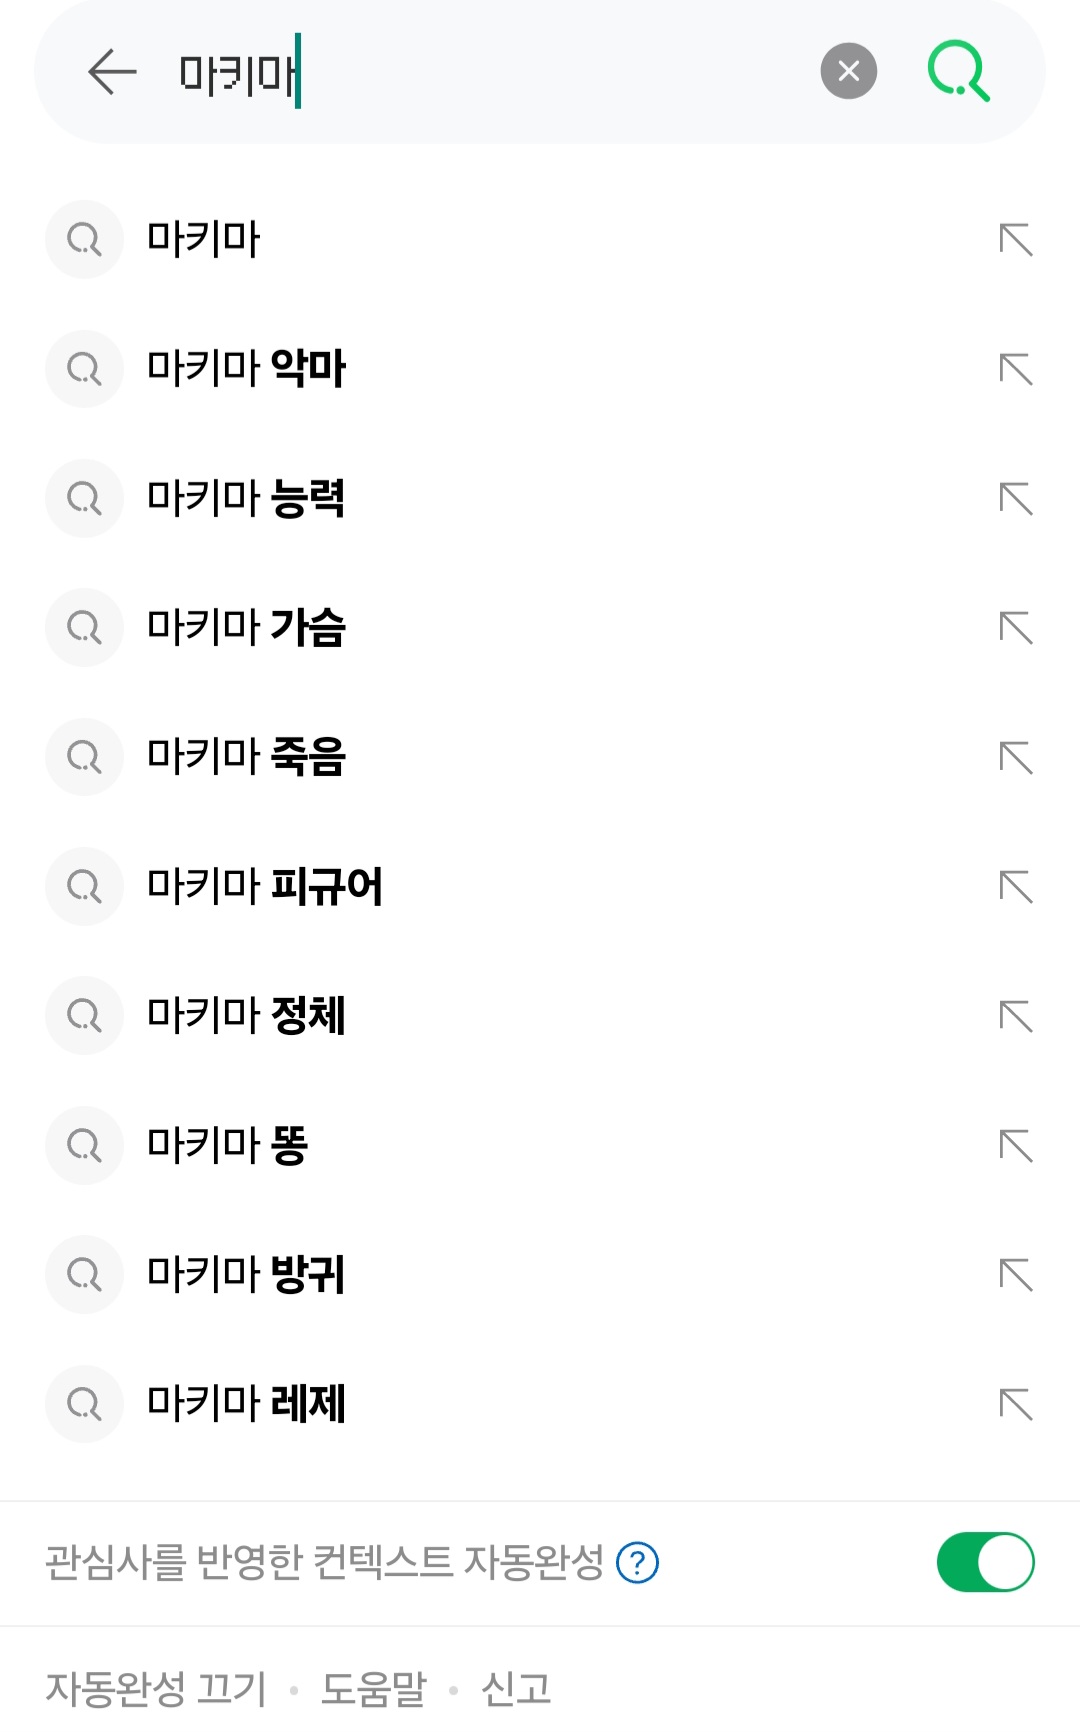Tap the 신고 link
Image resolution: width=1080 pixels, height=1735 pixels.
click(516, 1689)
